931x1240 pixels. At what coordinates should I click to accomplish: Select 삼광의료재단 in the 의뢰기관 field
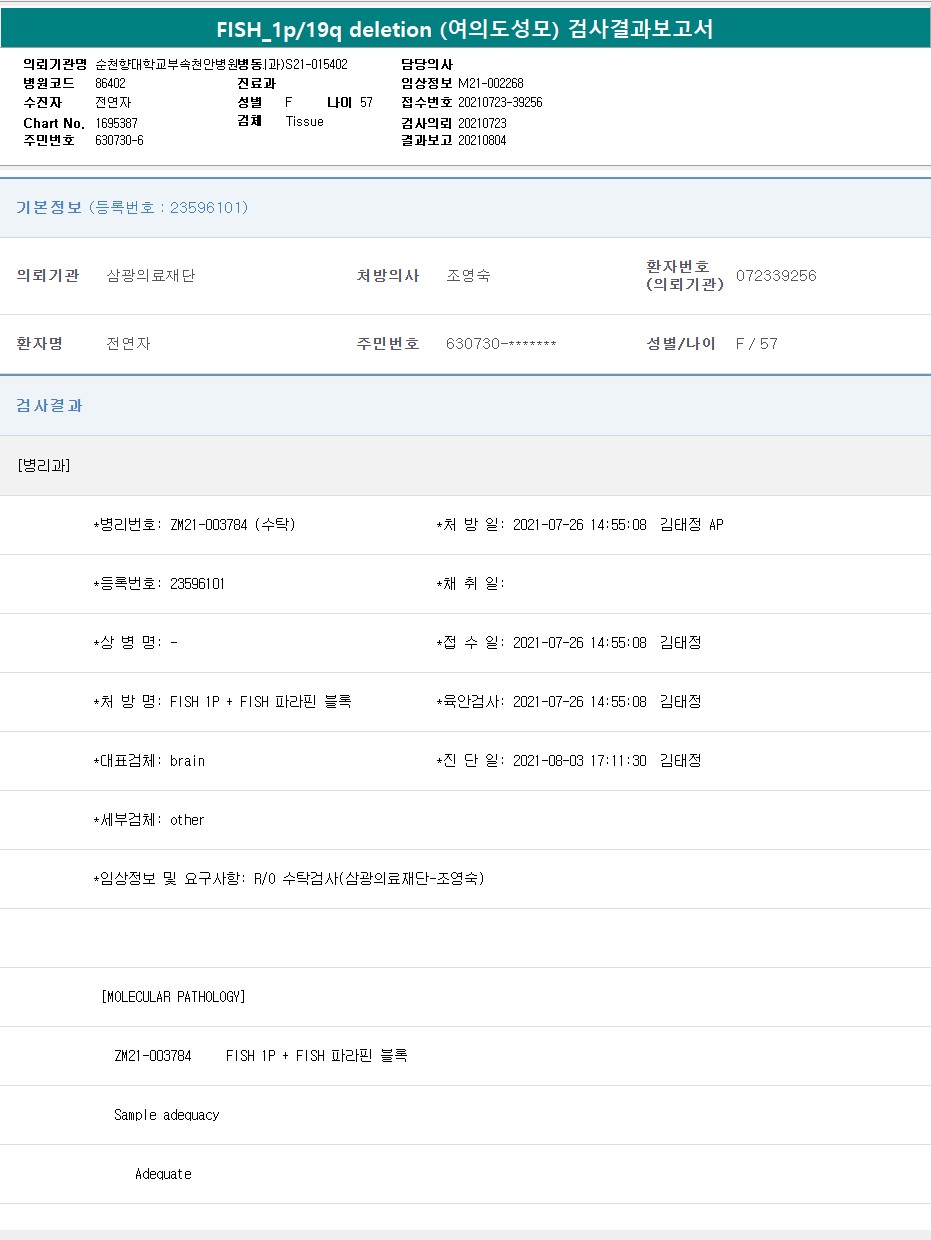151,276
